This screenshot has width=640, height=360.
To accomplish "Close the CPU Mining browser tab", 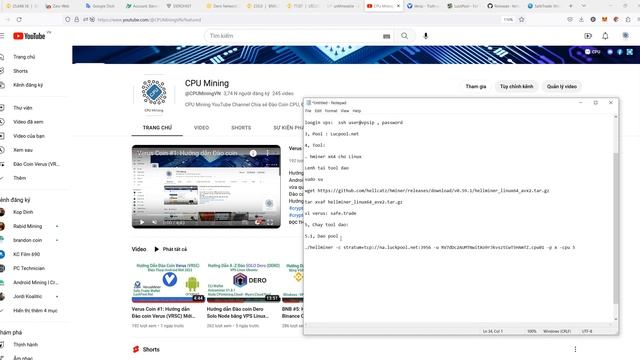I will [398, 6].
